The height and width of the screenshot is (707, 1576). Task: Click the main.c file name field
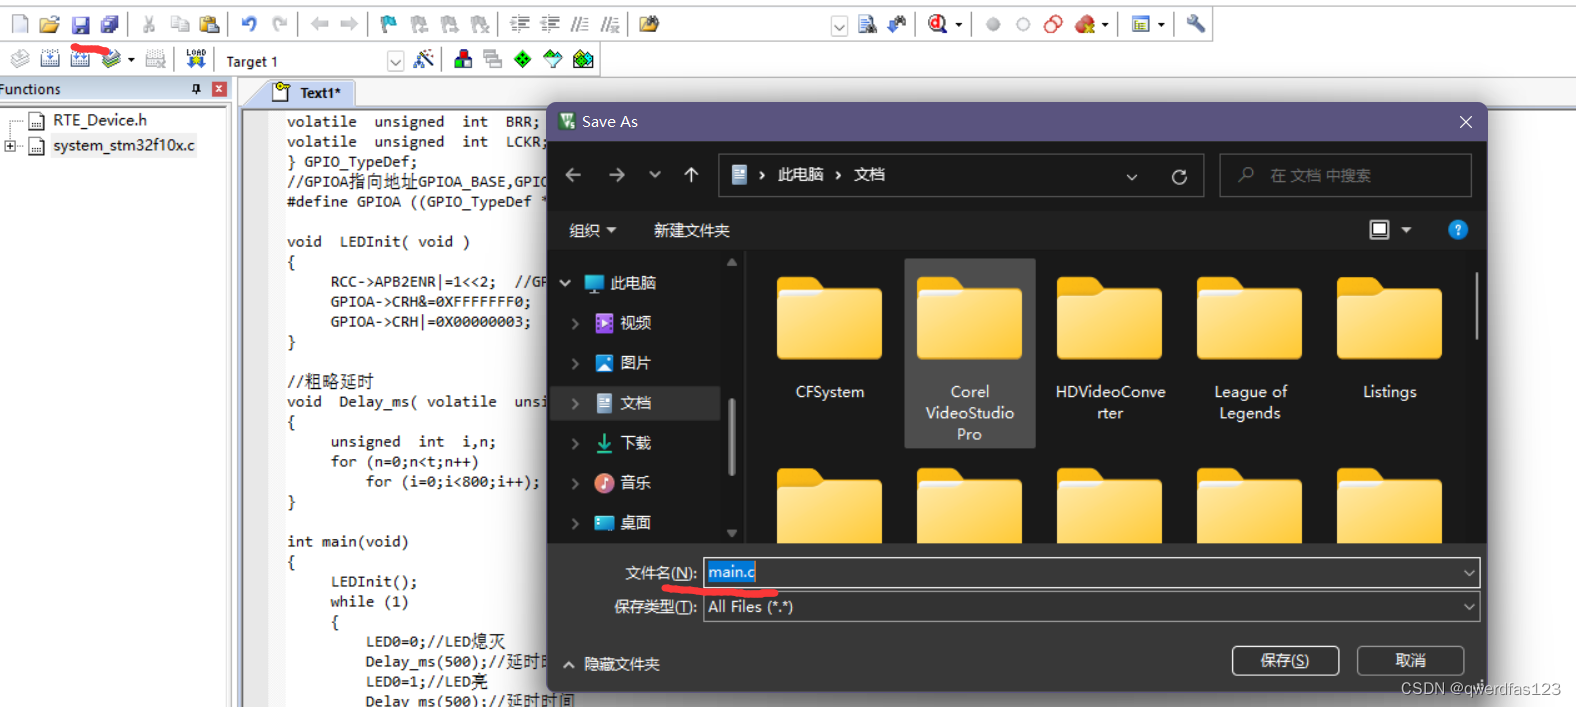point(1091,573)
